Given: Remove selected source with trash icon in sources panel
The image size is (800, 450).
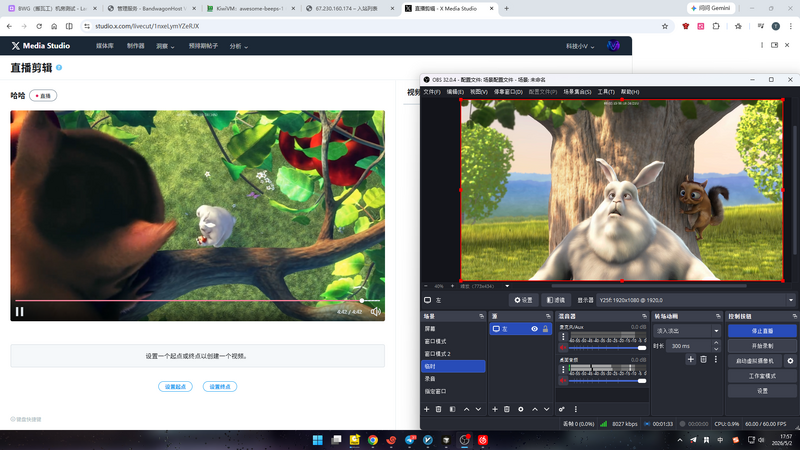Looking at the screenshot, I should click(507, 409).
